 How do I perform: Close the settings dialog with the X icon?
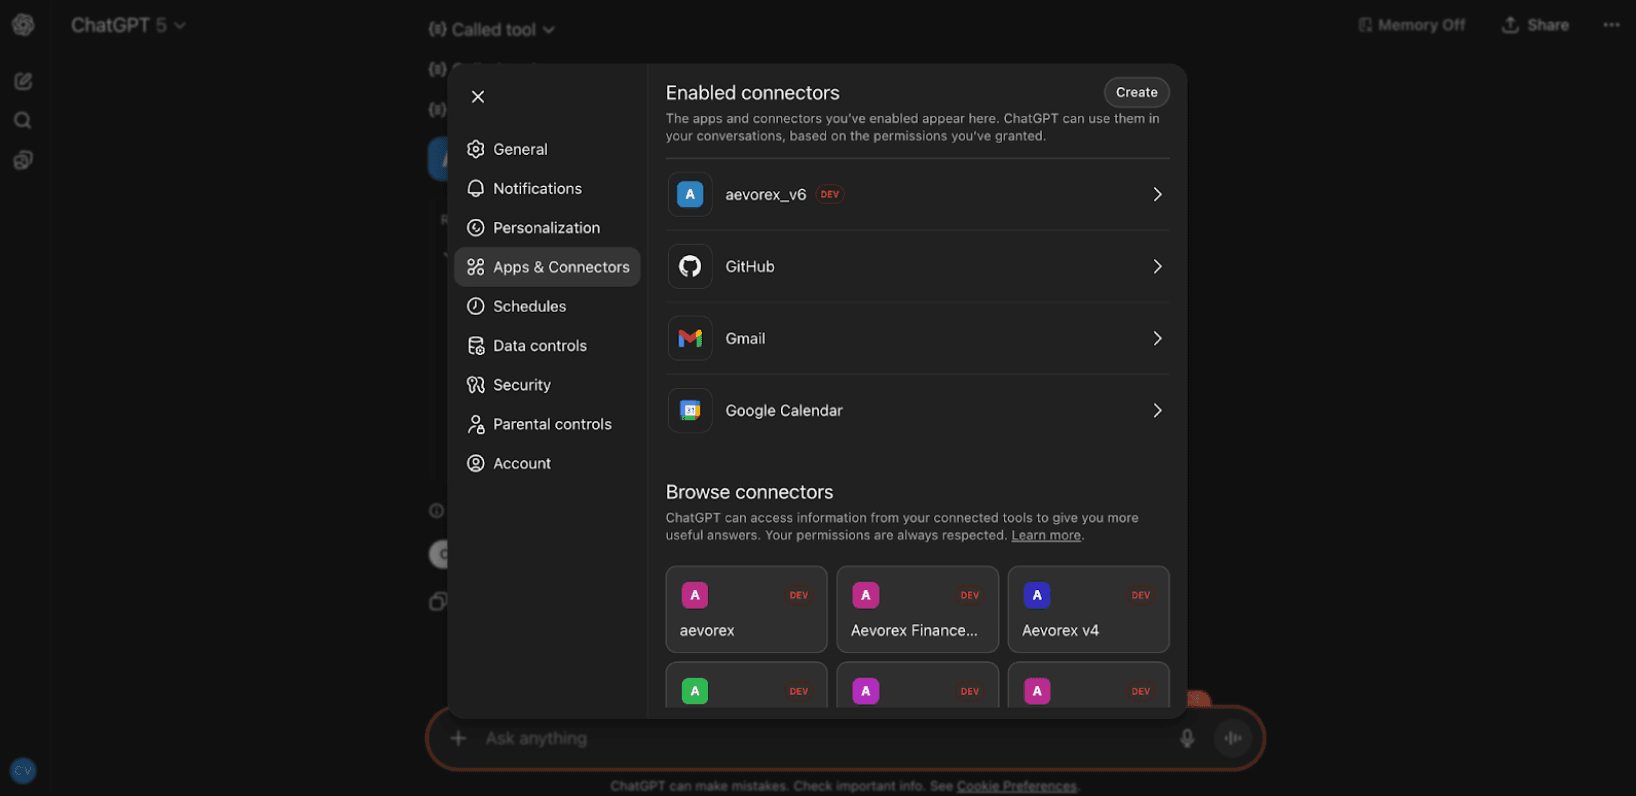(x=478, y=97)
